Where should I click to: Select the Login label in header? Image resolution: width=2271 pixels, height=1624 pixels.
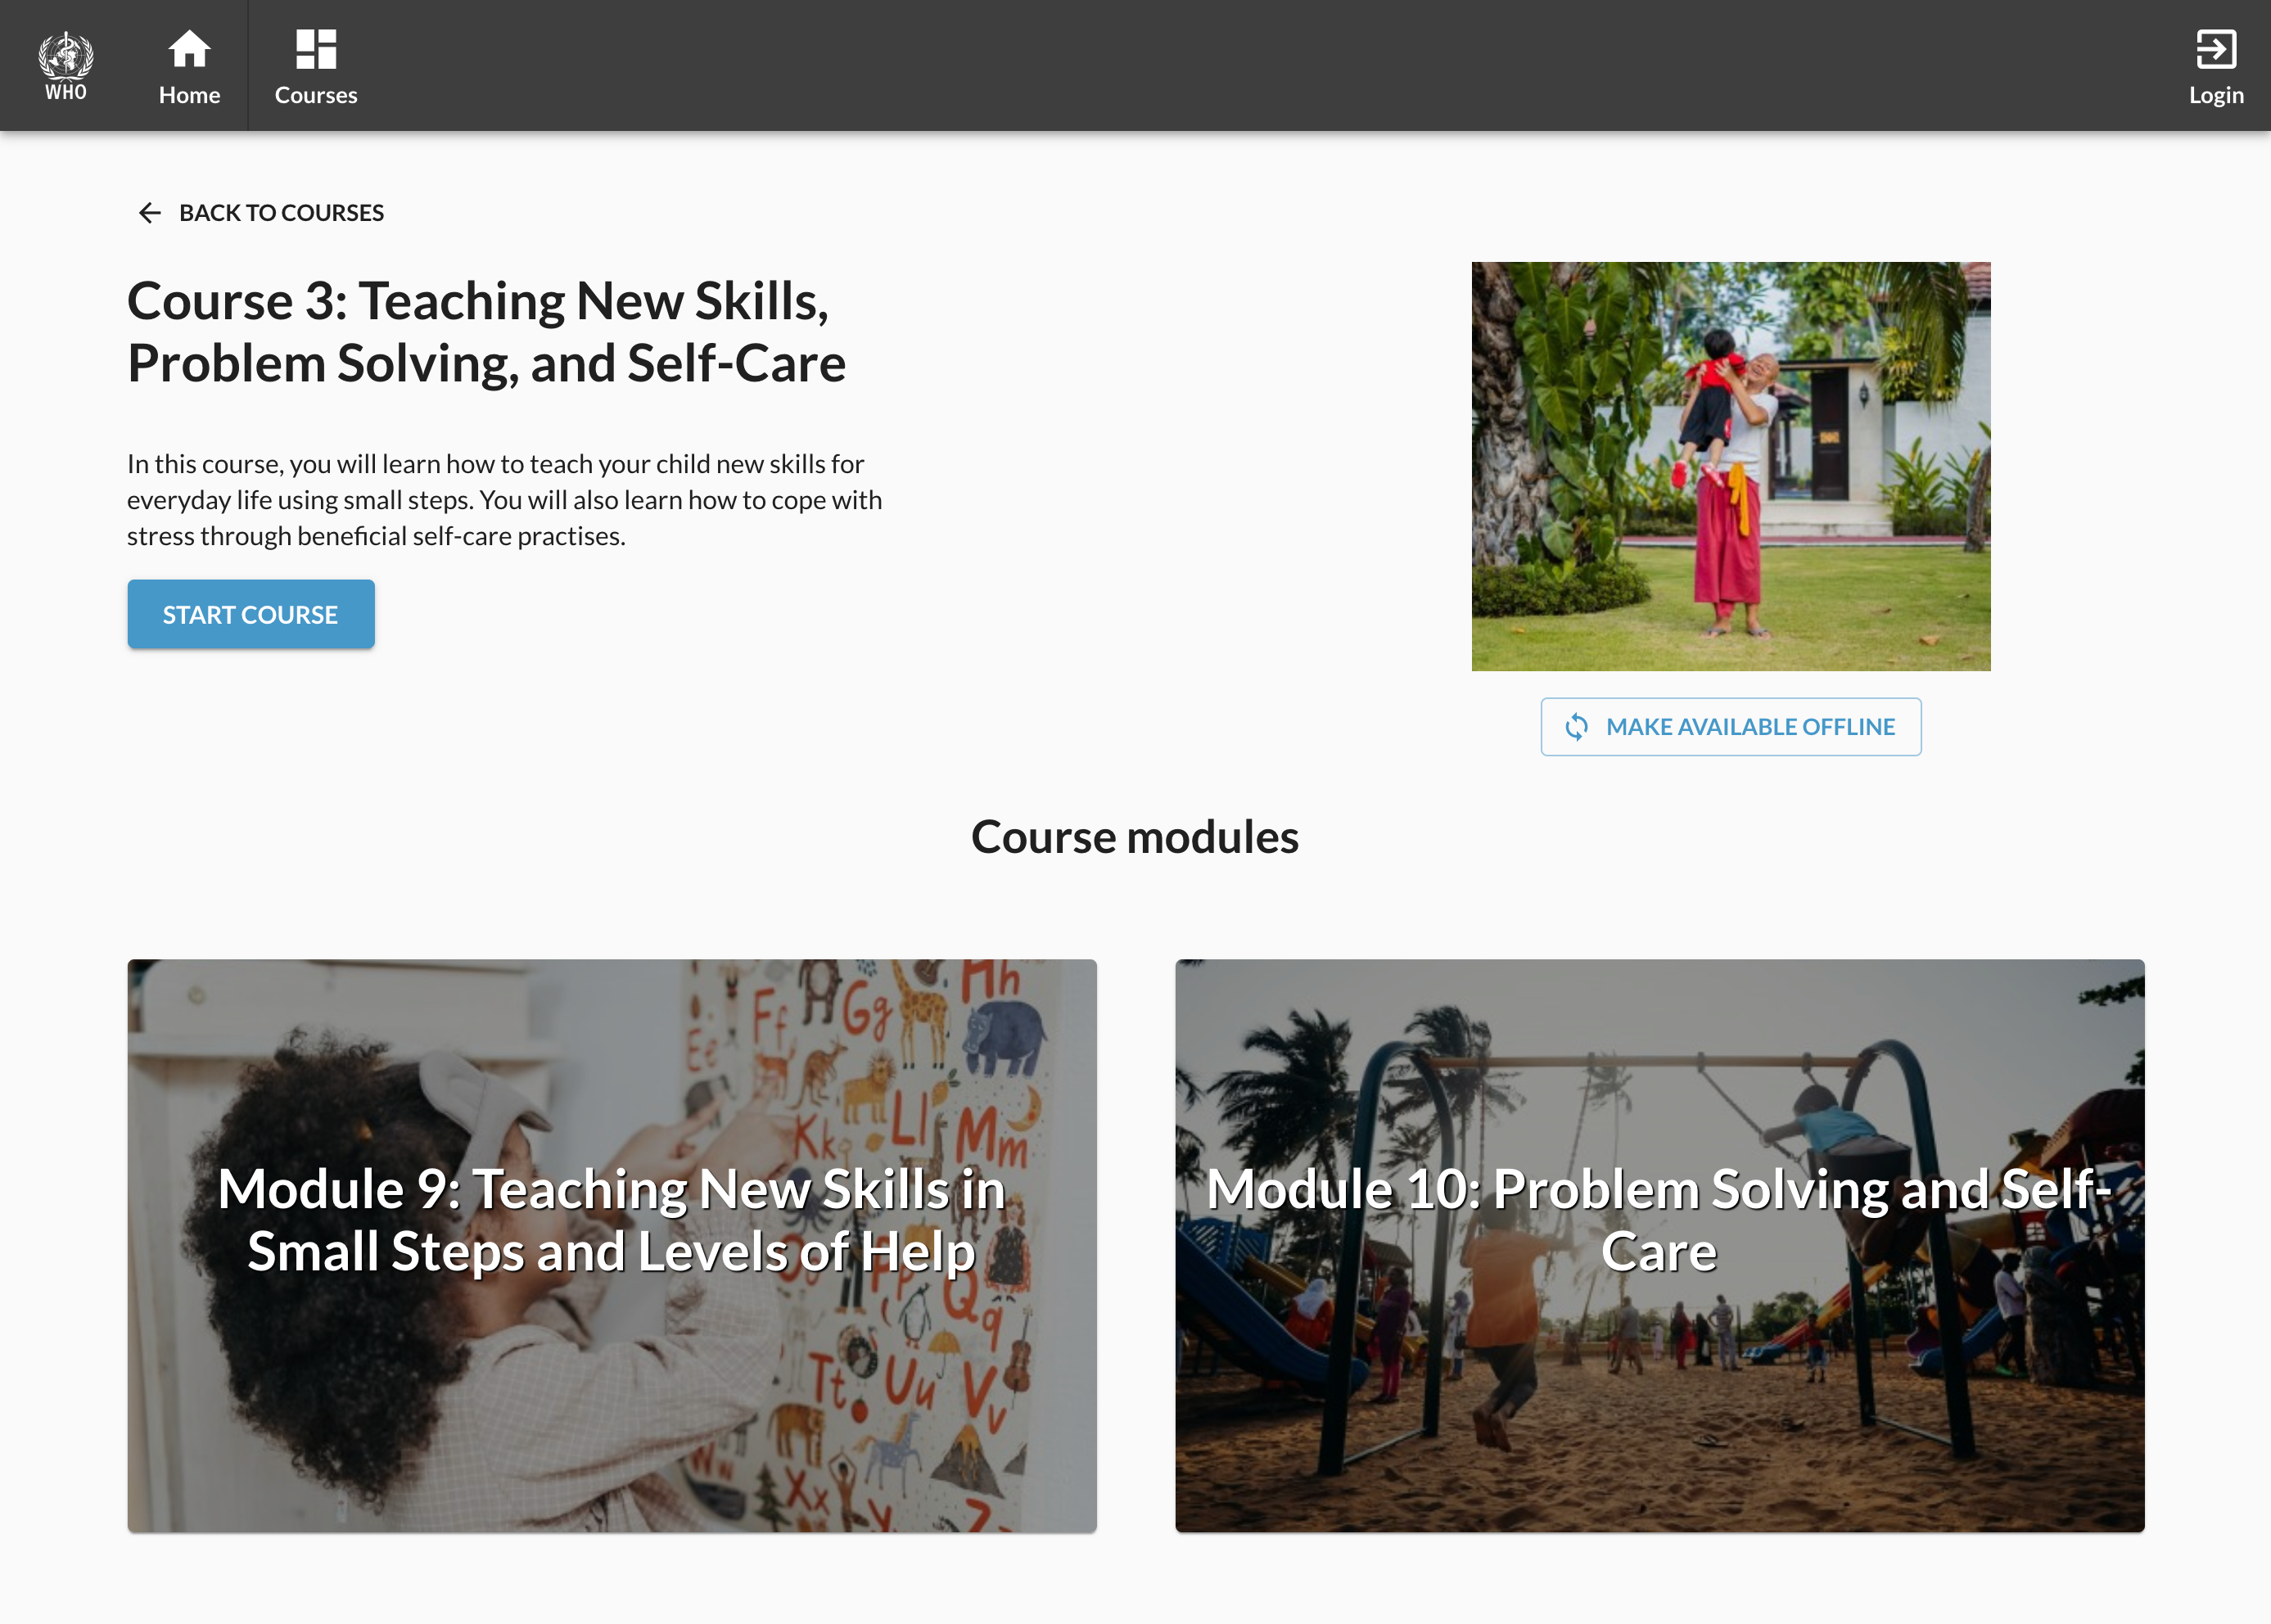(2216, 95)
